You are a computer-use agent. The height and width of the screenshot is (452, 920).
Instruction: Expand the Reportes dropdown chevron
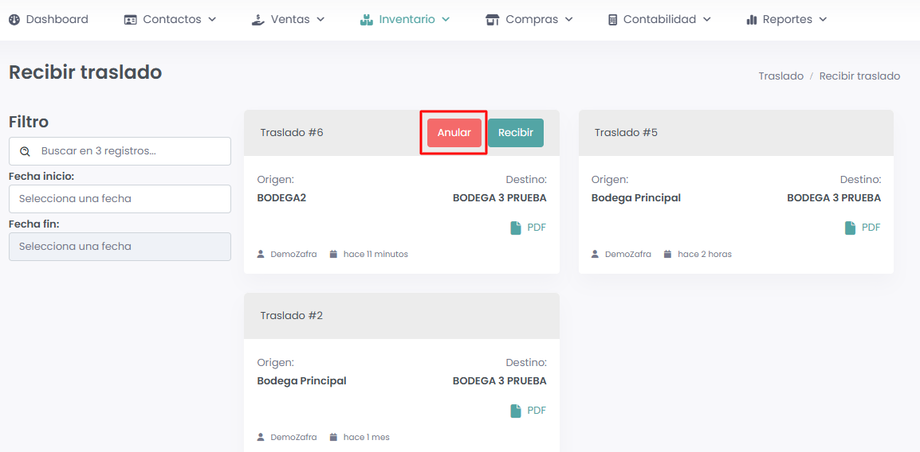823,20
